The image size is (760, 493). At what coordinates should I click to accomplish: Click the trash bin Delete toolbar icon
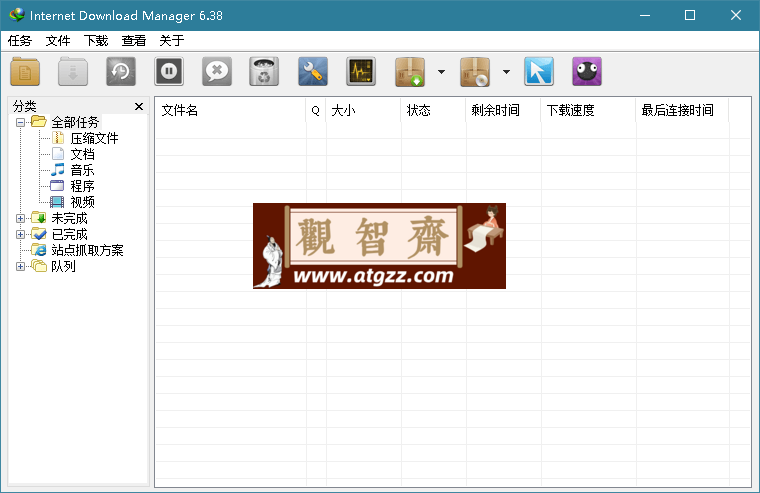pyautogui.click(x=264, y=72)
